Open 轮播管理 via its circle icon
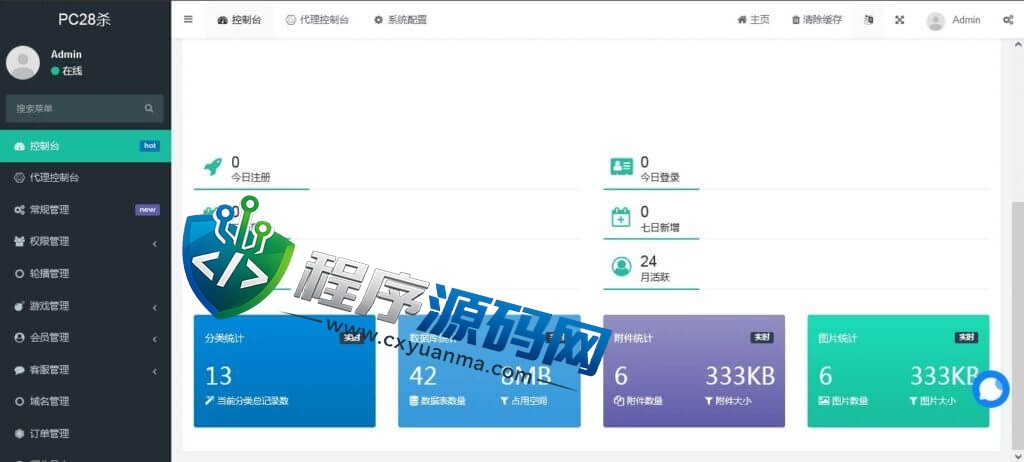The image size is (1024, 462). coord(20,274)
